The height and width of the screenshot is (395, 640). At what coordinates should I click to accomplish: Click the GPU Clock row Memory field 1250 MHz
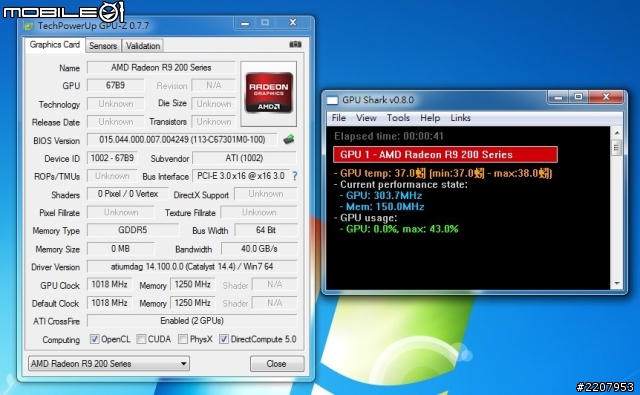(193, 284)
